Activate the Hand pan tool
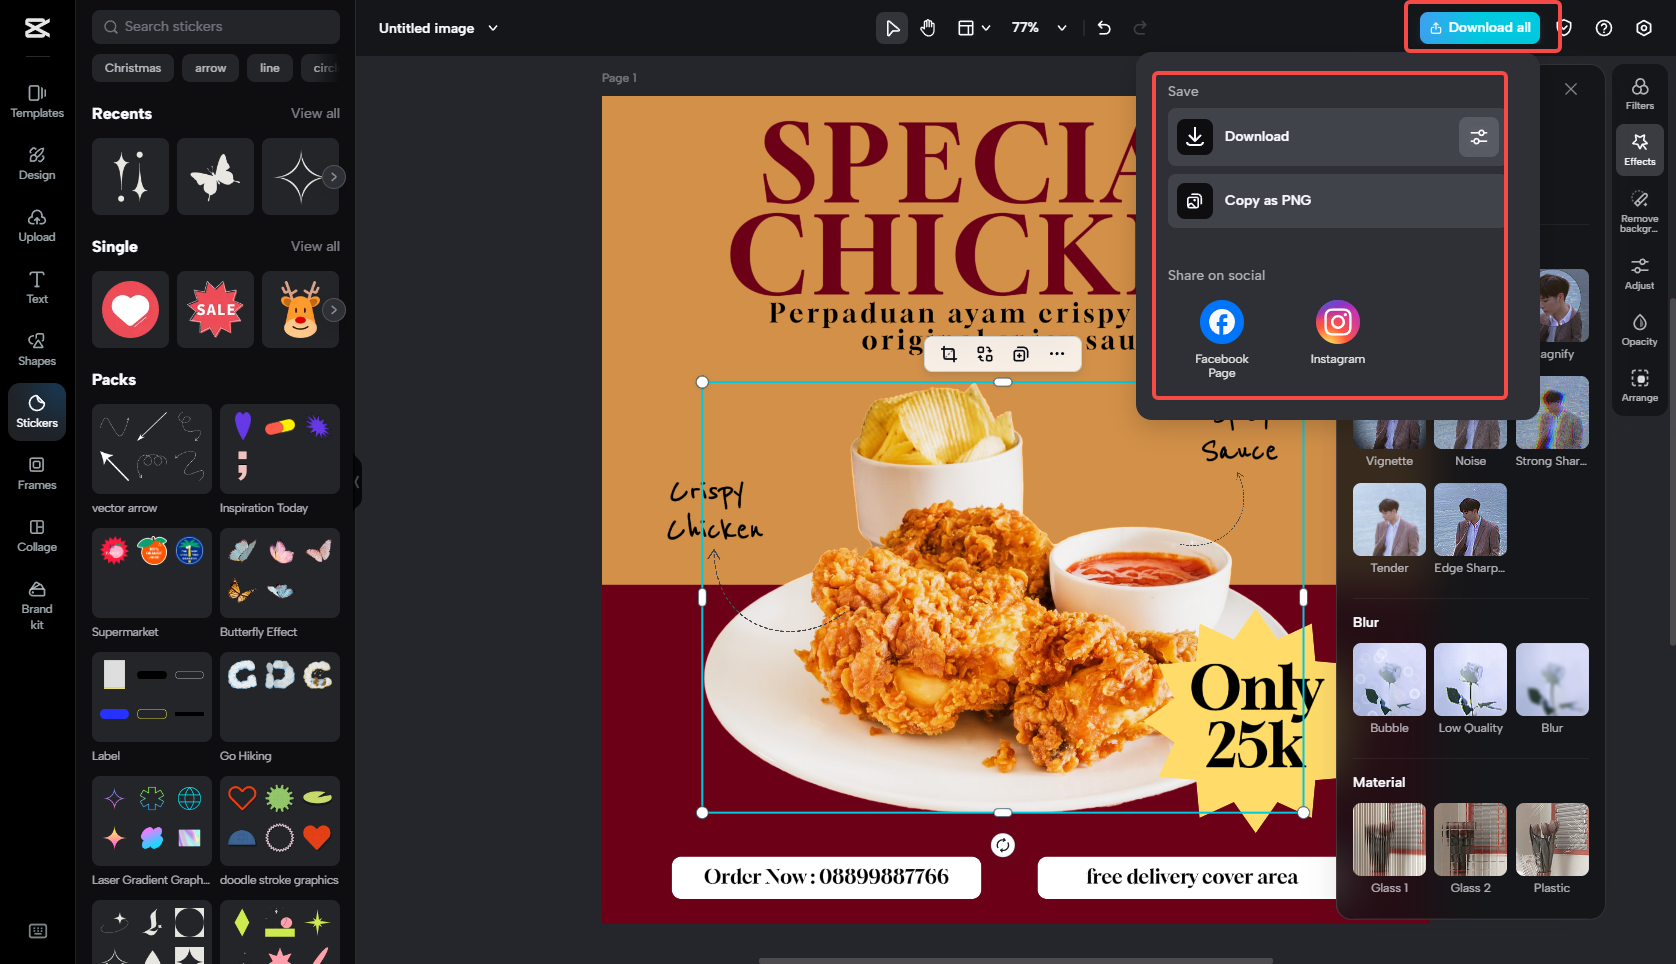Image resolution: width=1676 pixels, height=964 pixels. pos(928,28)
